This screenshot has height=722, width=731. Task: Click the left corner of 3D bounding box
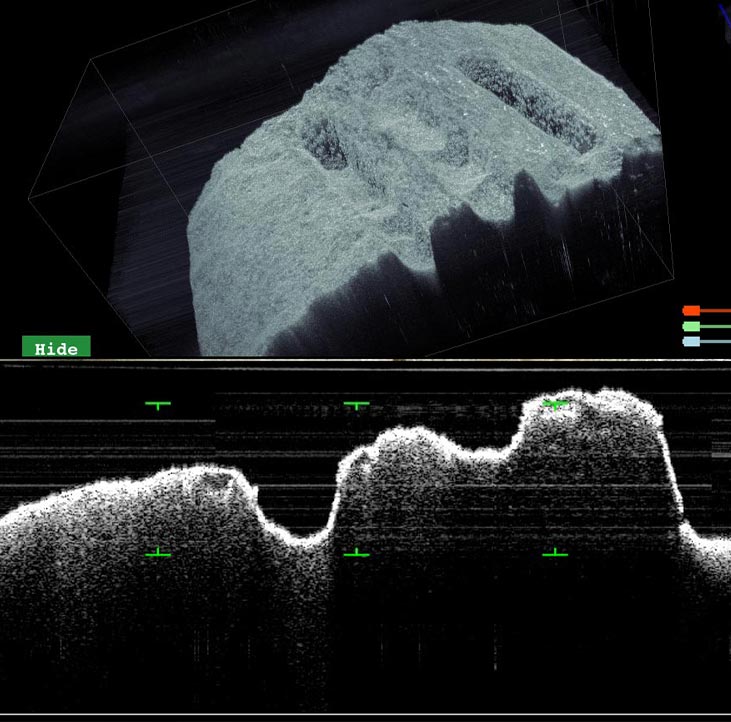[x=30, y=196]
